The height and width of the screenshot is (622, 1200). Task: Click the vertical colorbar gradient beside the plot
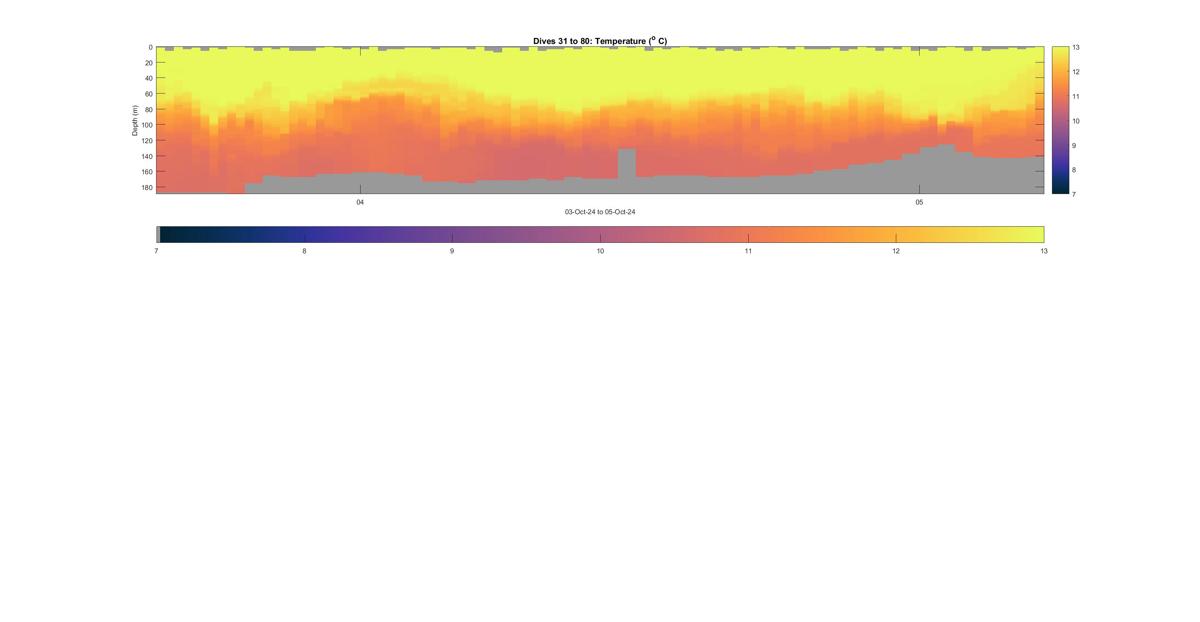click(x=1060, y=120)
